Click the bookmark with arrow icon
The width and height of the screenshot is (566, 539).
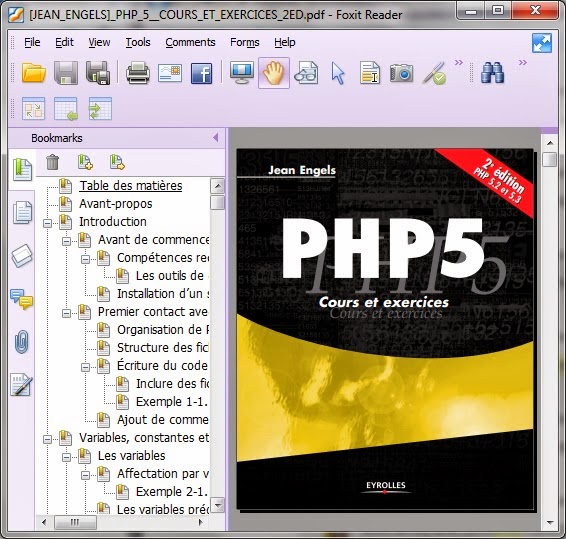[x=117, y=162]
